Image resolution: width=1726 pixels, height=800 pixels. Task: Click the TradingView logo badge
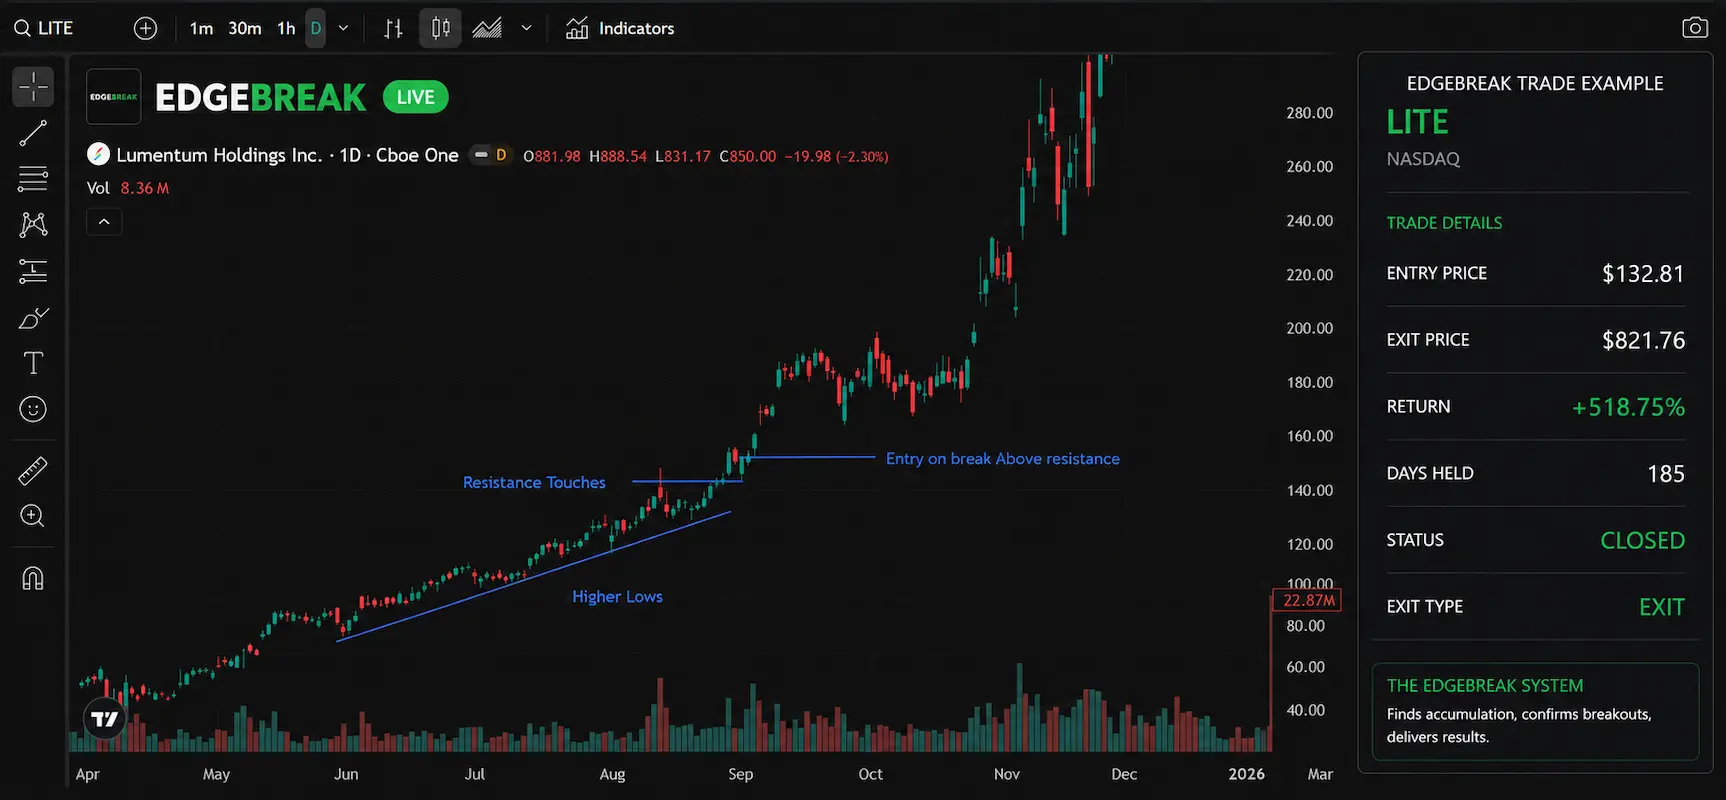(x=104, y=718)
